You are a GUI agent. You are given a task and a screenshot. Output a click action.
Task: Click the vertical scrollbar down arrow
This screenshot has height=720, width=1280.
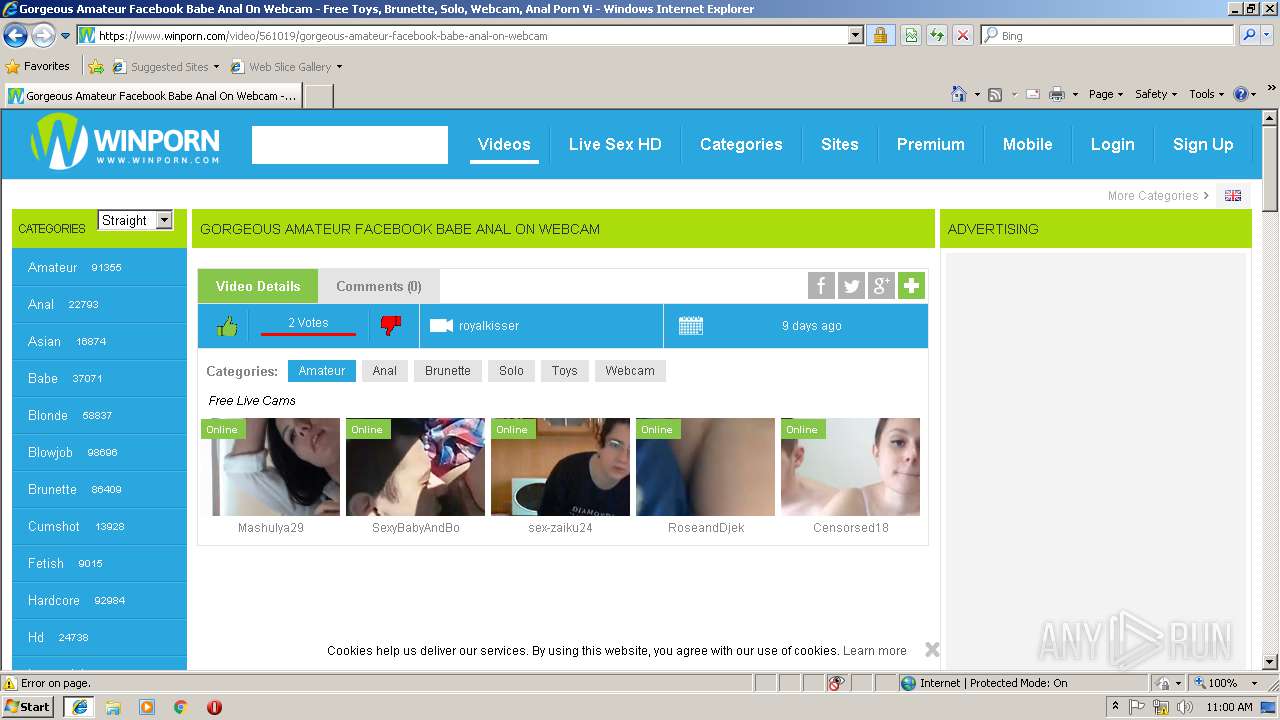coord(1270,661)
